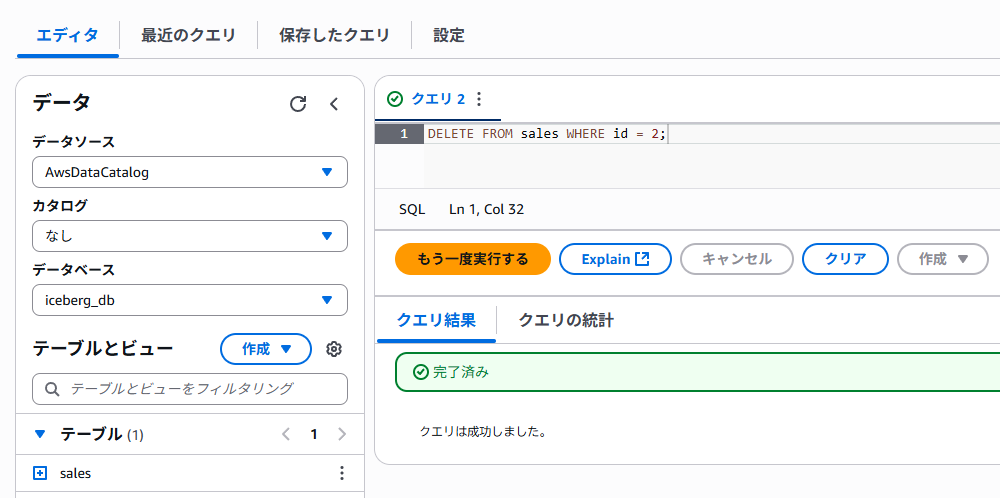Click the クリア button
This screenshot has height=498, width=1000.
pos(845,259)
